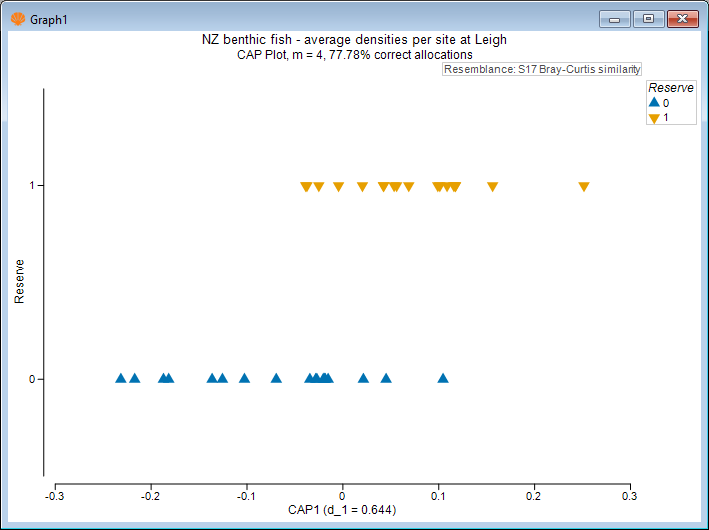
Task: Click the -0.3 tick label on x-axis
Action: (54, 495)
